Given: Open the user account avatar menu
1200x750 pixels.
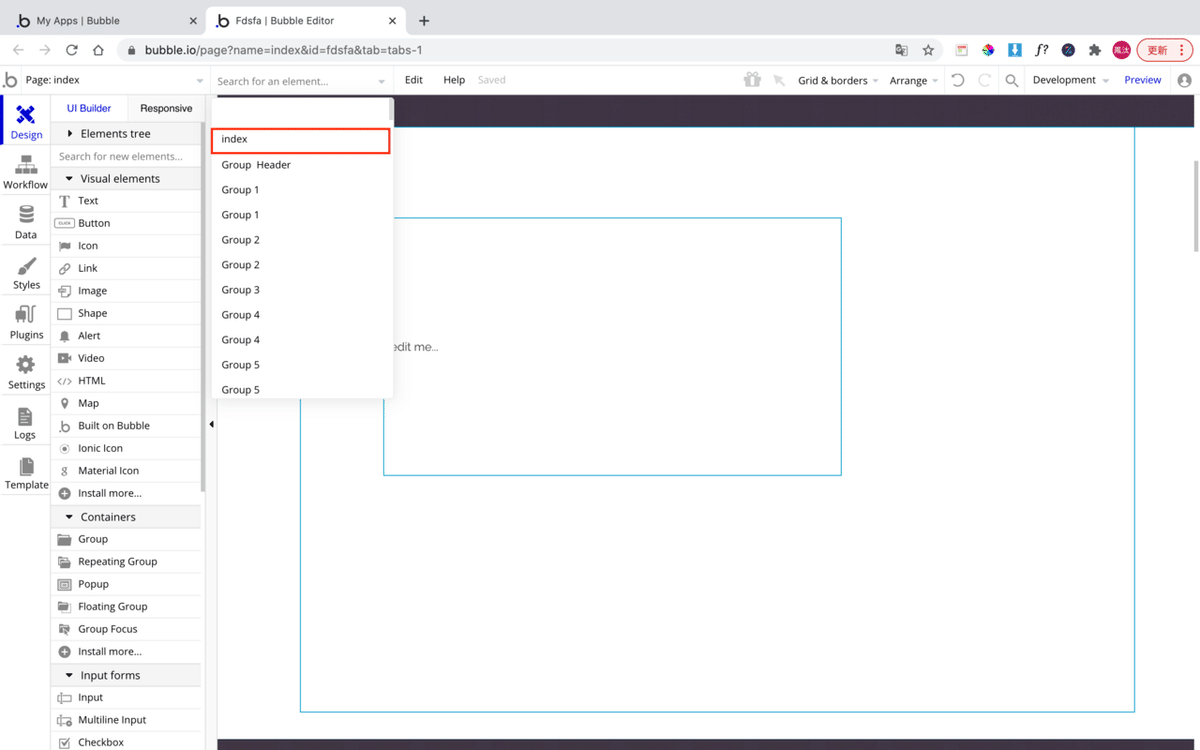Looking at the screenshot, I should (1185, 80).
